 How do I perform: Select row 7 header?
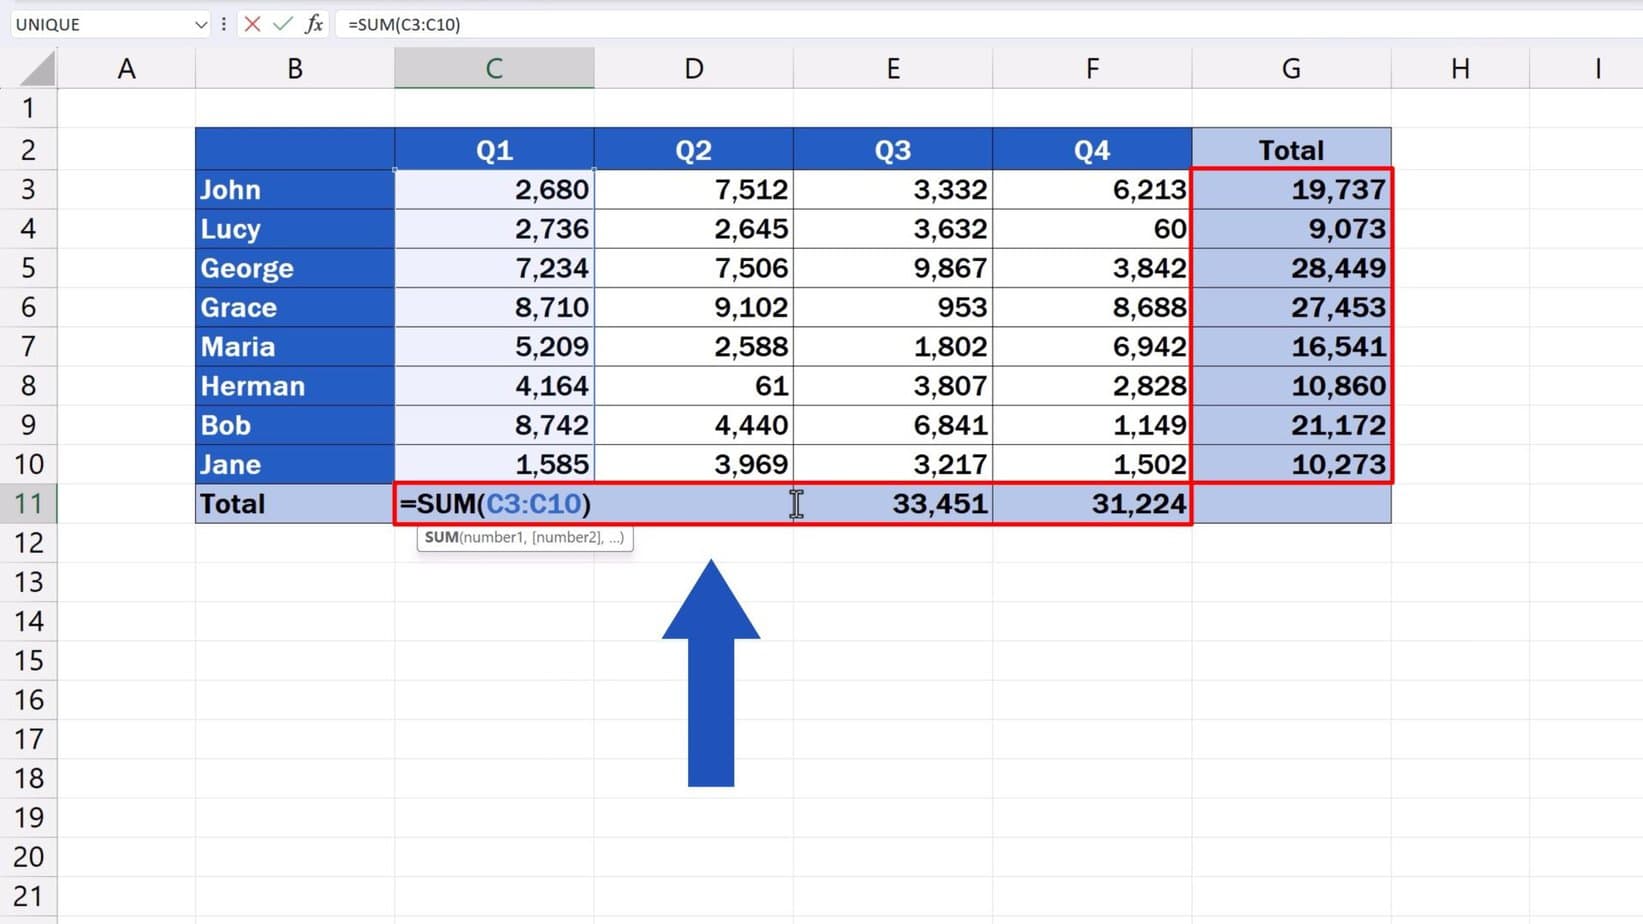(30, 346)
